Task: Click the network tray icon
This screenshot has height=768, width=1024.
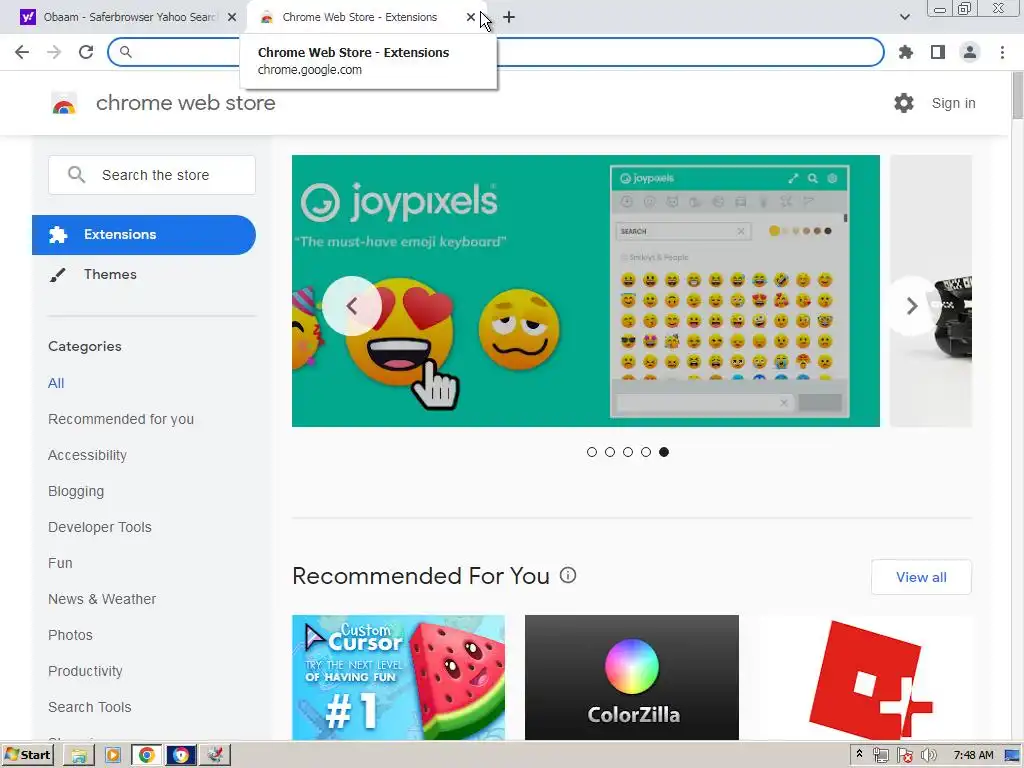Action: [880, 756]
